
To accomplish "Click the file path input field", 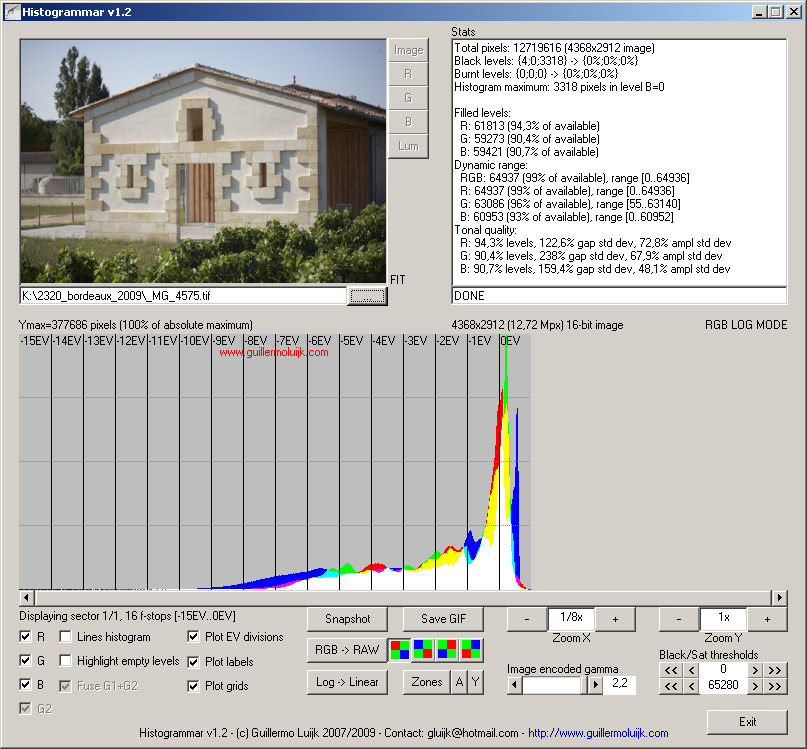I will [x=183, y=296].
